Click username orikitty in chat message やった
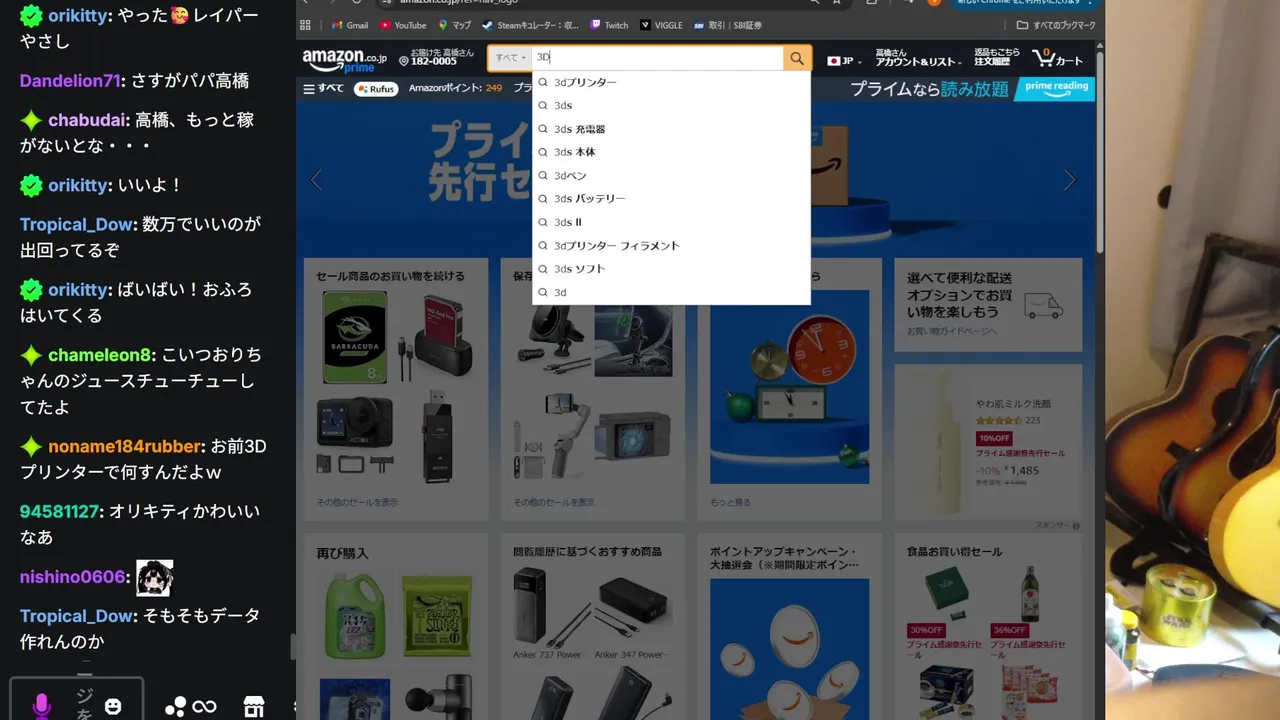This screenshot has width=1280, height=720. (78, 15)
